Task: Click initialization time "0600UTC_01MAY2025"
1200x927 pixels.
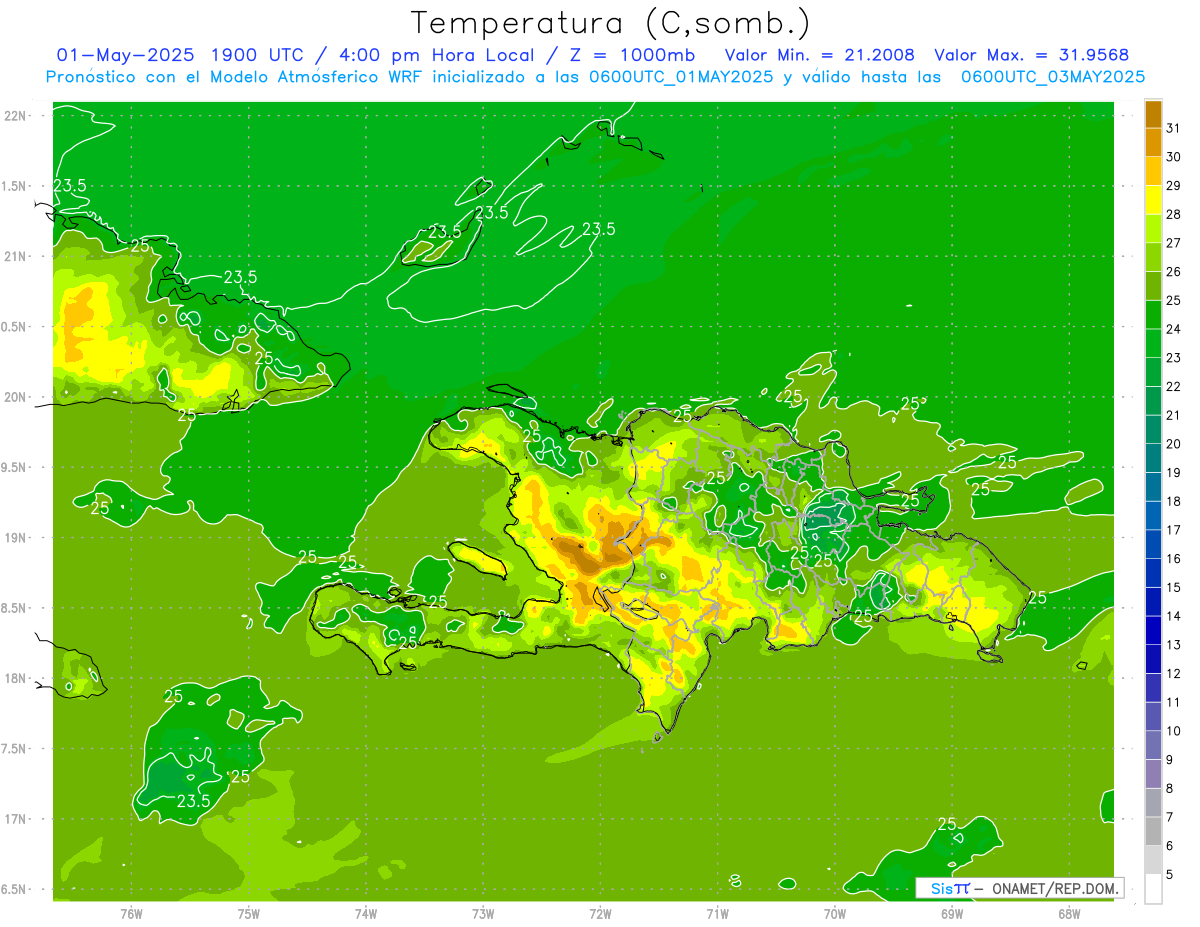Action: [x=683, y=77]
